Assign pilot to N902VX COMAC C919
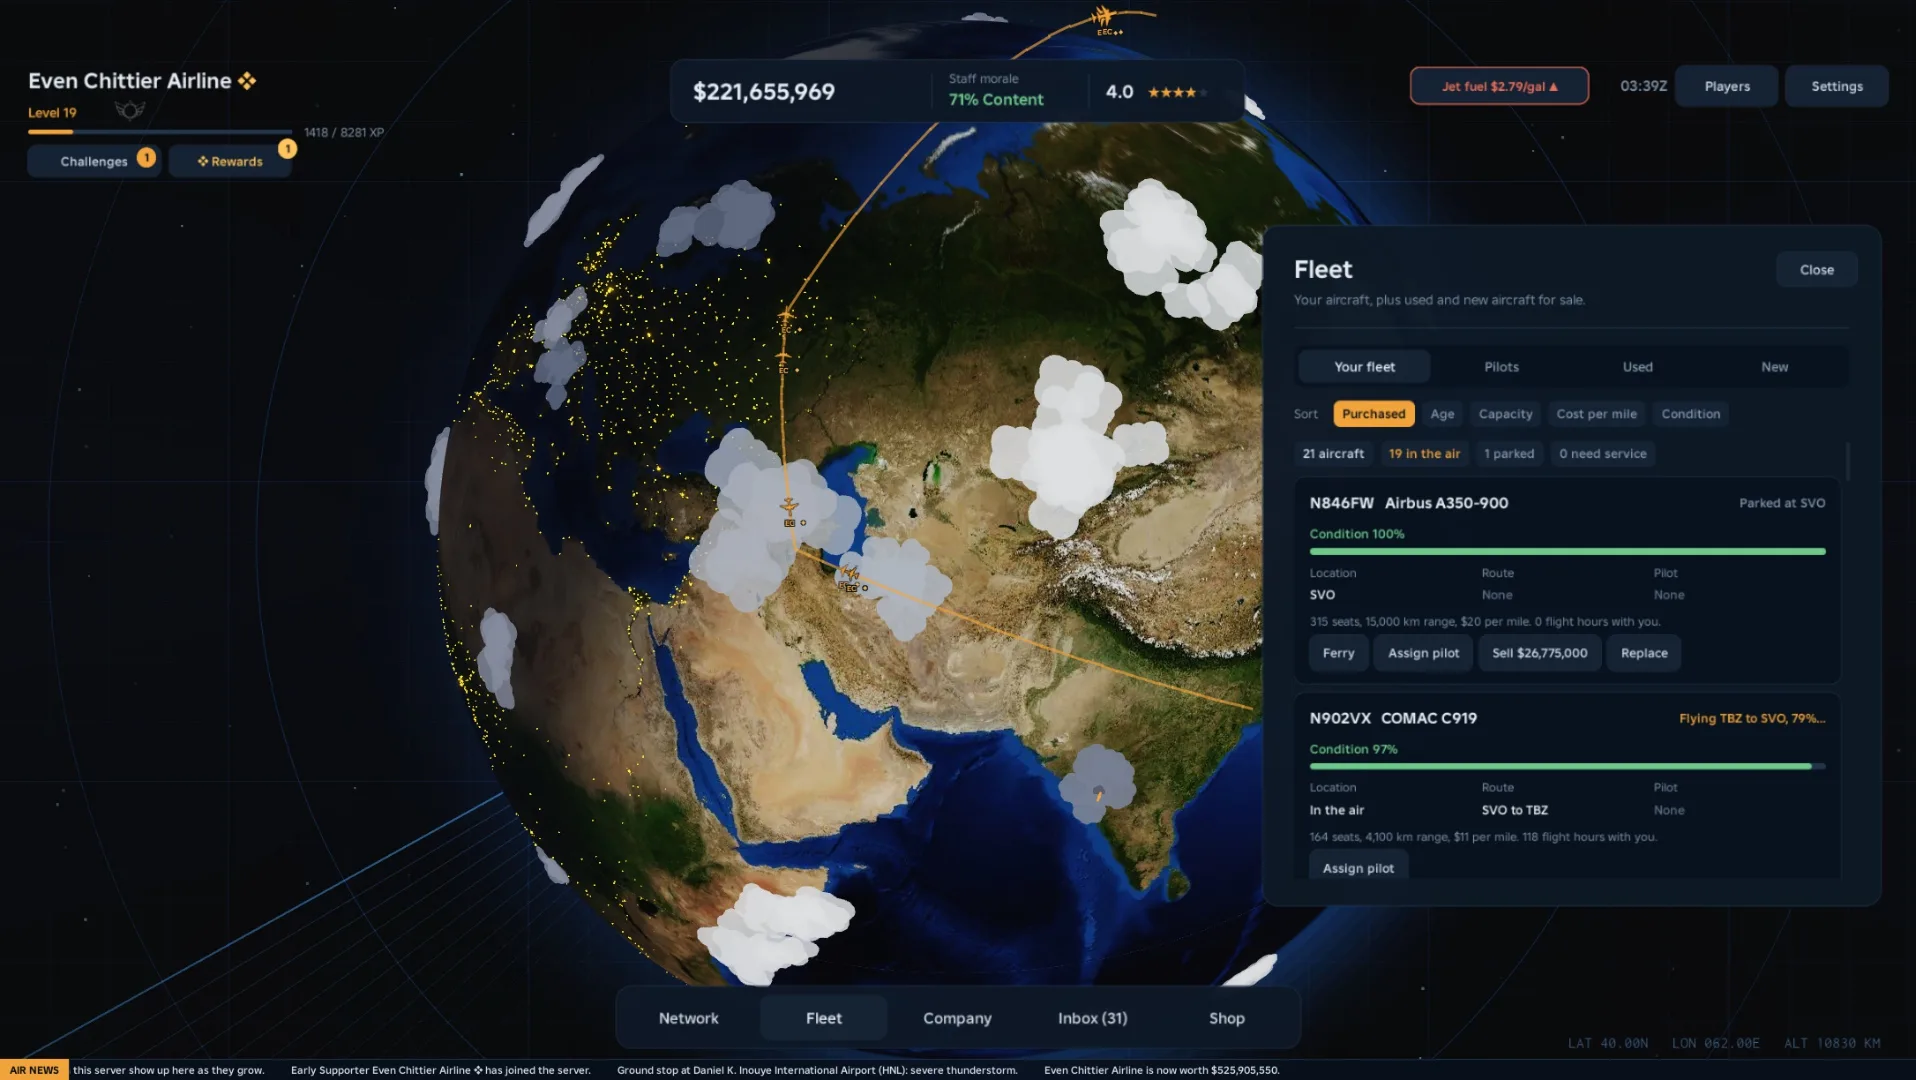Image resolution: width=1916 pixels, height=1080 pixels. coord(1358,868)
